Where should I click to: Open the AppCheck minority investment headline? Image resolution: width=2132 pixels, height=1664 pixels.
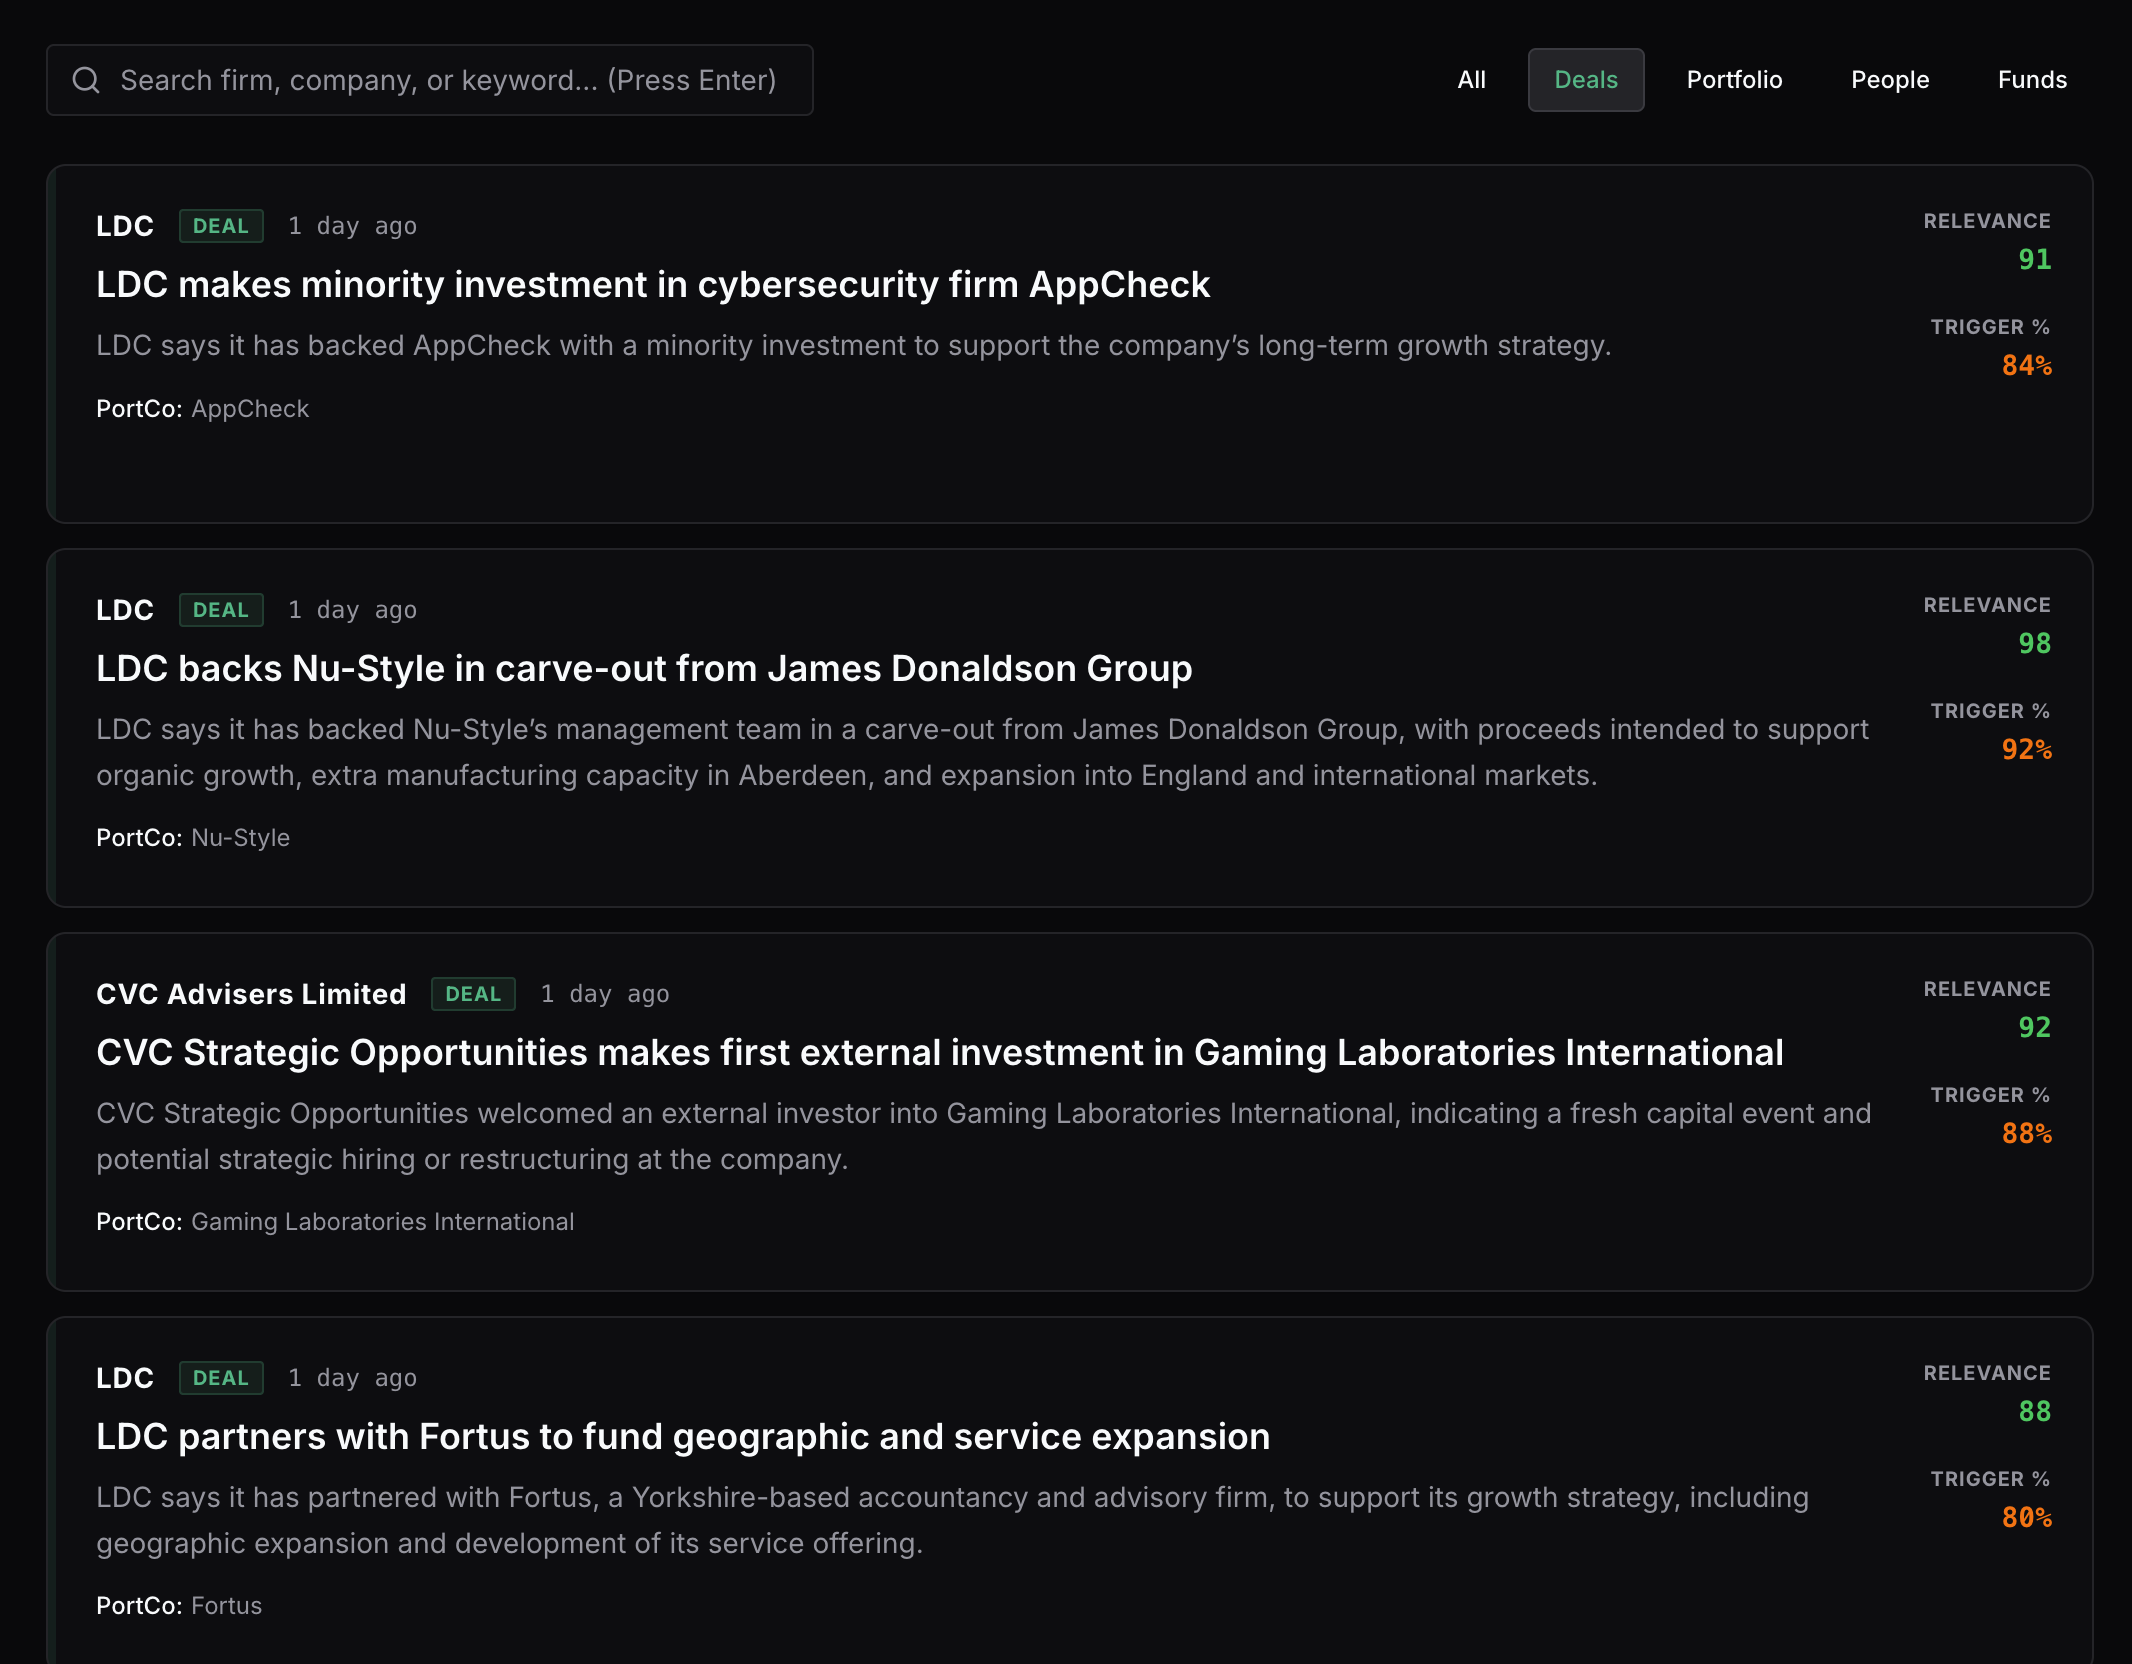653,285
